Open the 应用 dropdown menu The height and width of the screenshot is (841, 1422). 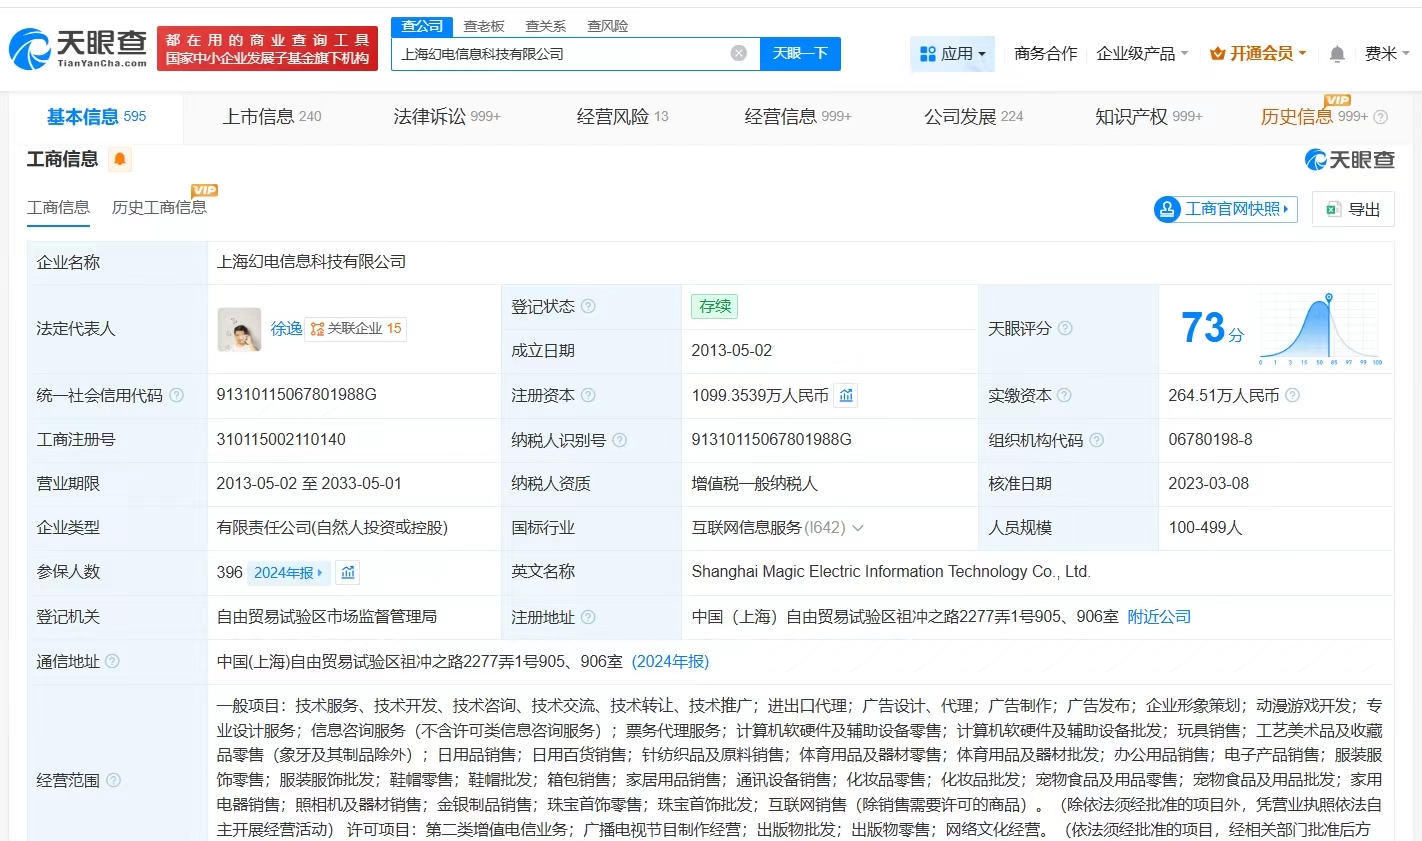click(953, 54)
